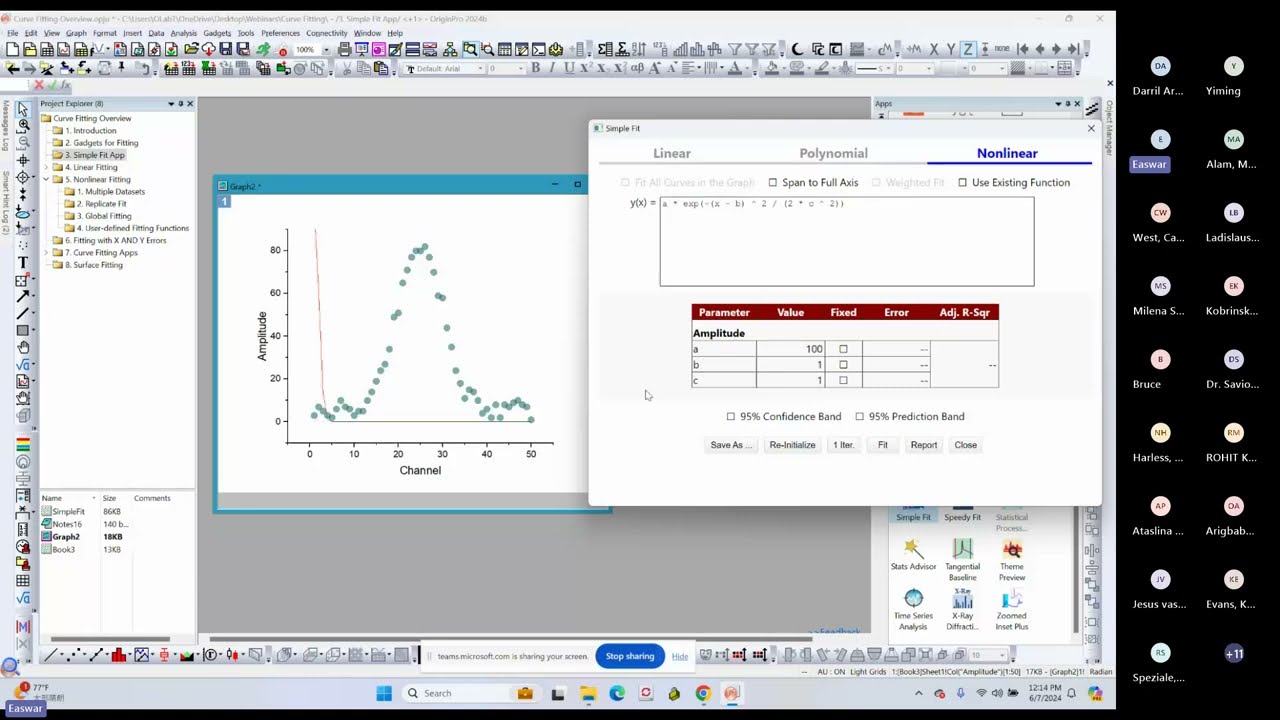Click the New Project icon in toolbar
The width and height of the screenshot is (1280, 720).
coord(12,49)
